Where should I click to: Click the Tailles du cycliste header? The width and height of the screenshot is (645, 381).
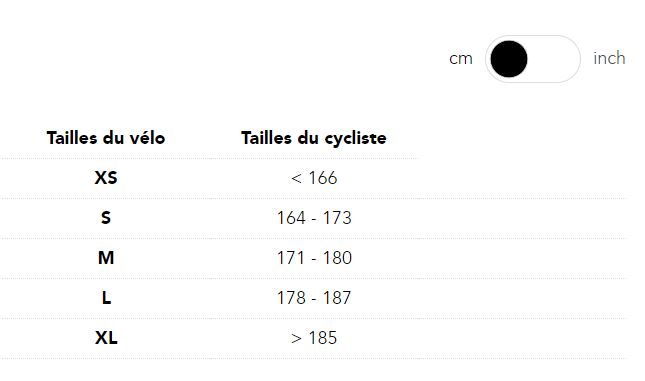pyautogui.click(x=314, y=138)
